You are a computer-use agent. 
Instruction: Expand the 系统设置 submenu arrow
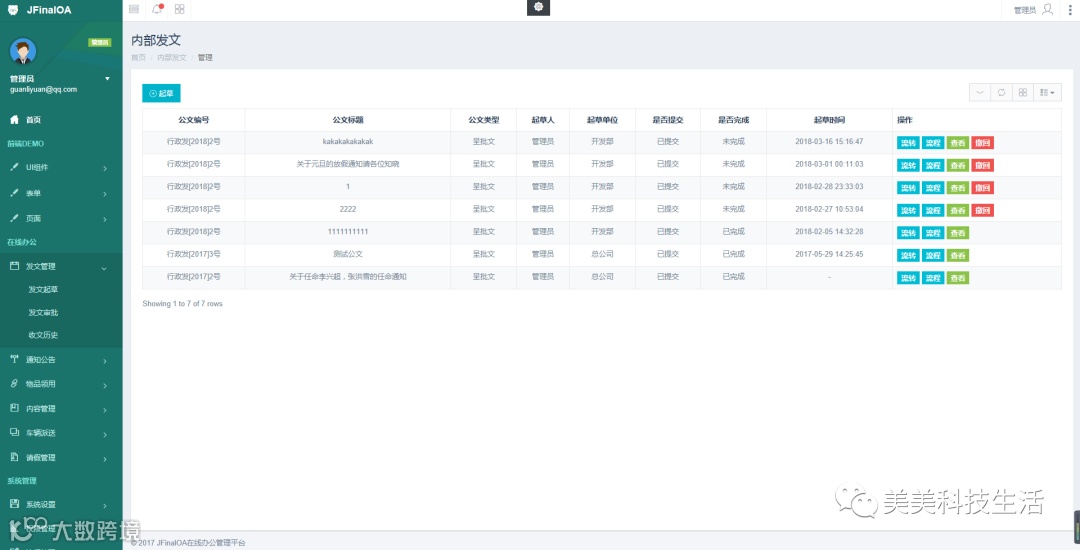pyautogui.click(x=105, y=505)
